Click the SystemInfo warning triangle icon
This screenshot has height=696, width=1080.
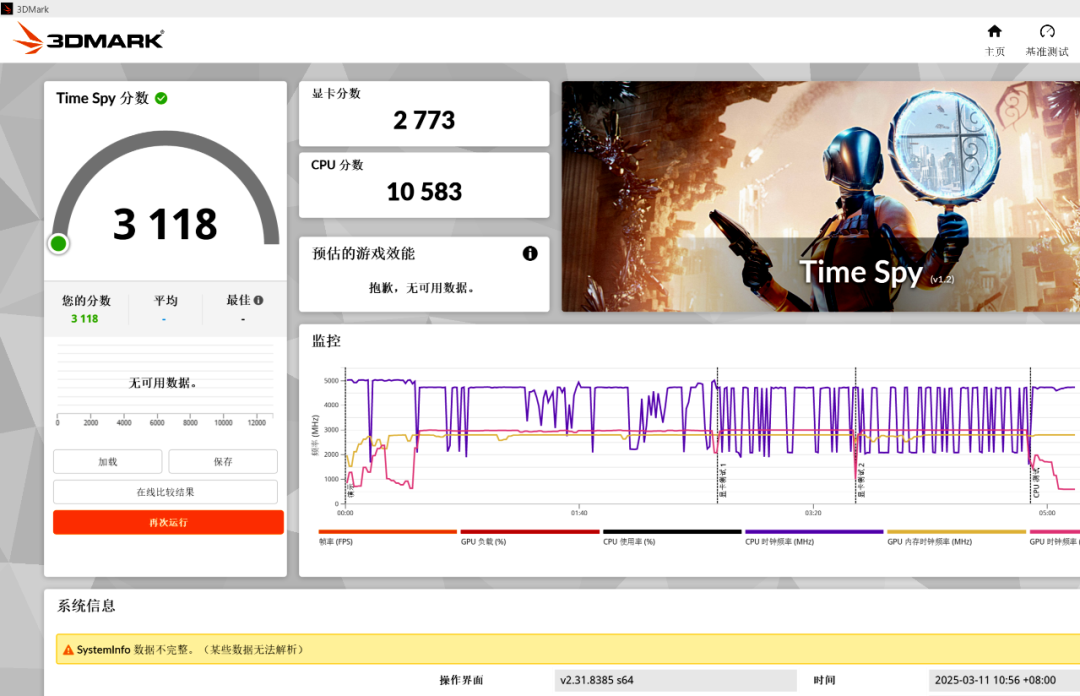(x=68, y=650)
